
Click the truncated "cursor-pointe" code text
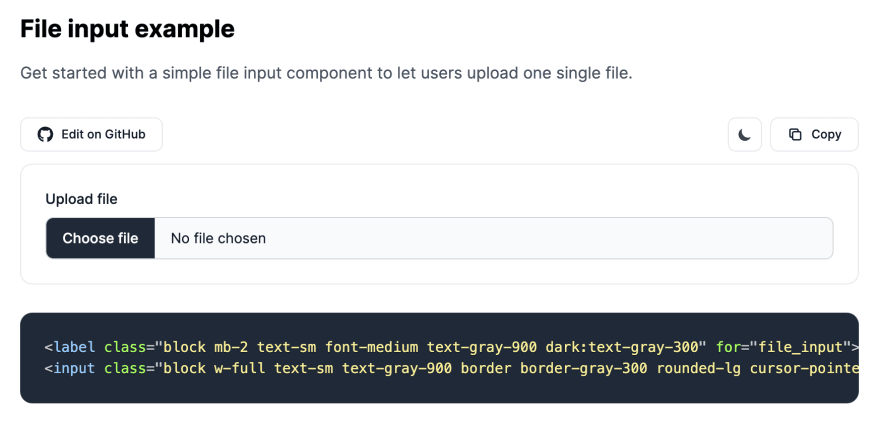[804, 369]
